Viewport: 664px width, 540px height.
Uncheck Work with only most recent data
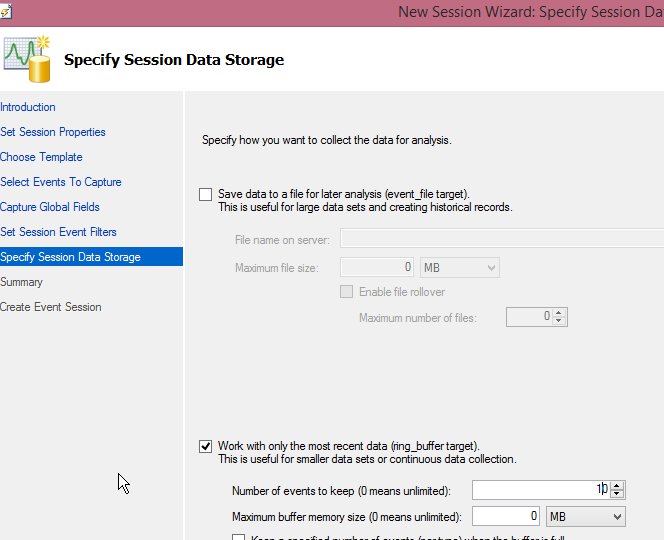[x=206, y=446]
